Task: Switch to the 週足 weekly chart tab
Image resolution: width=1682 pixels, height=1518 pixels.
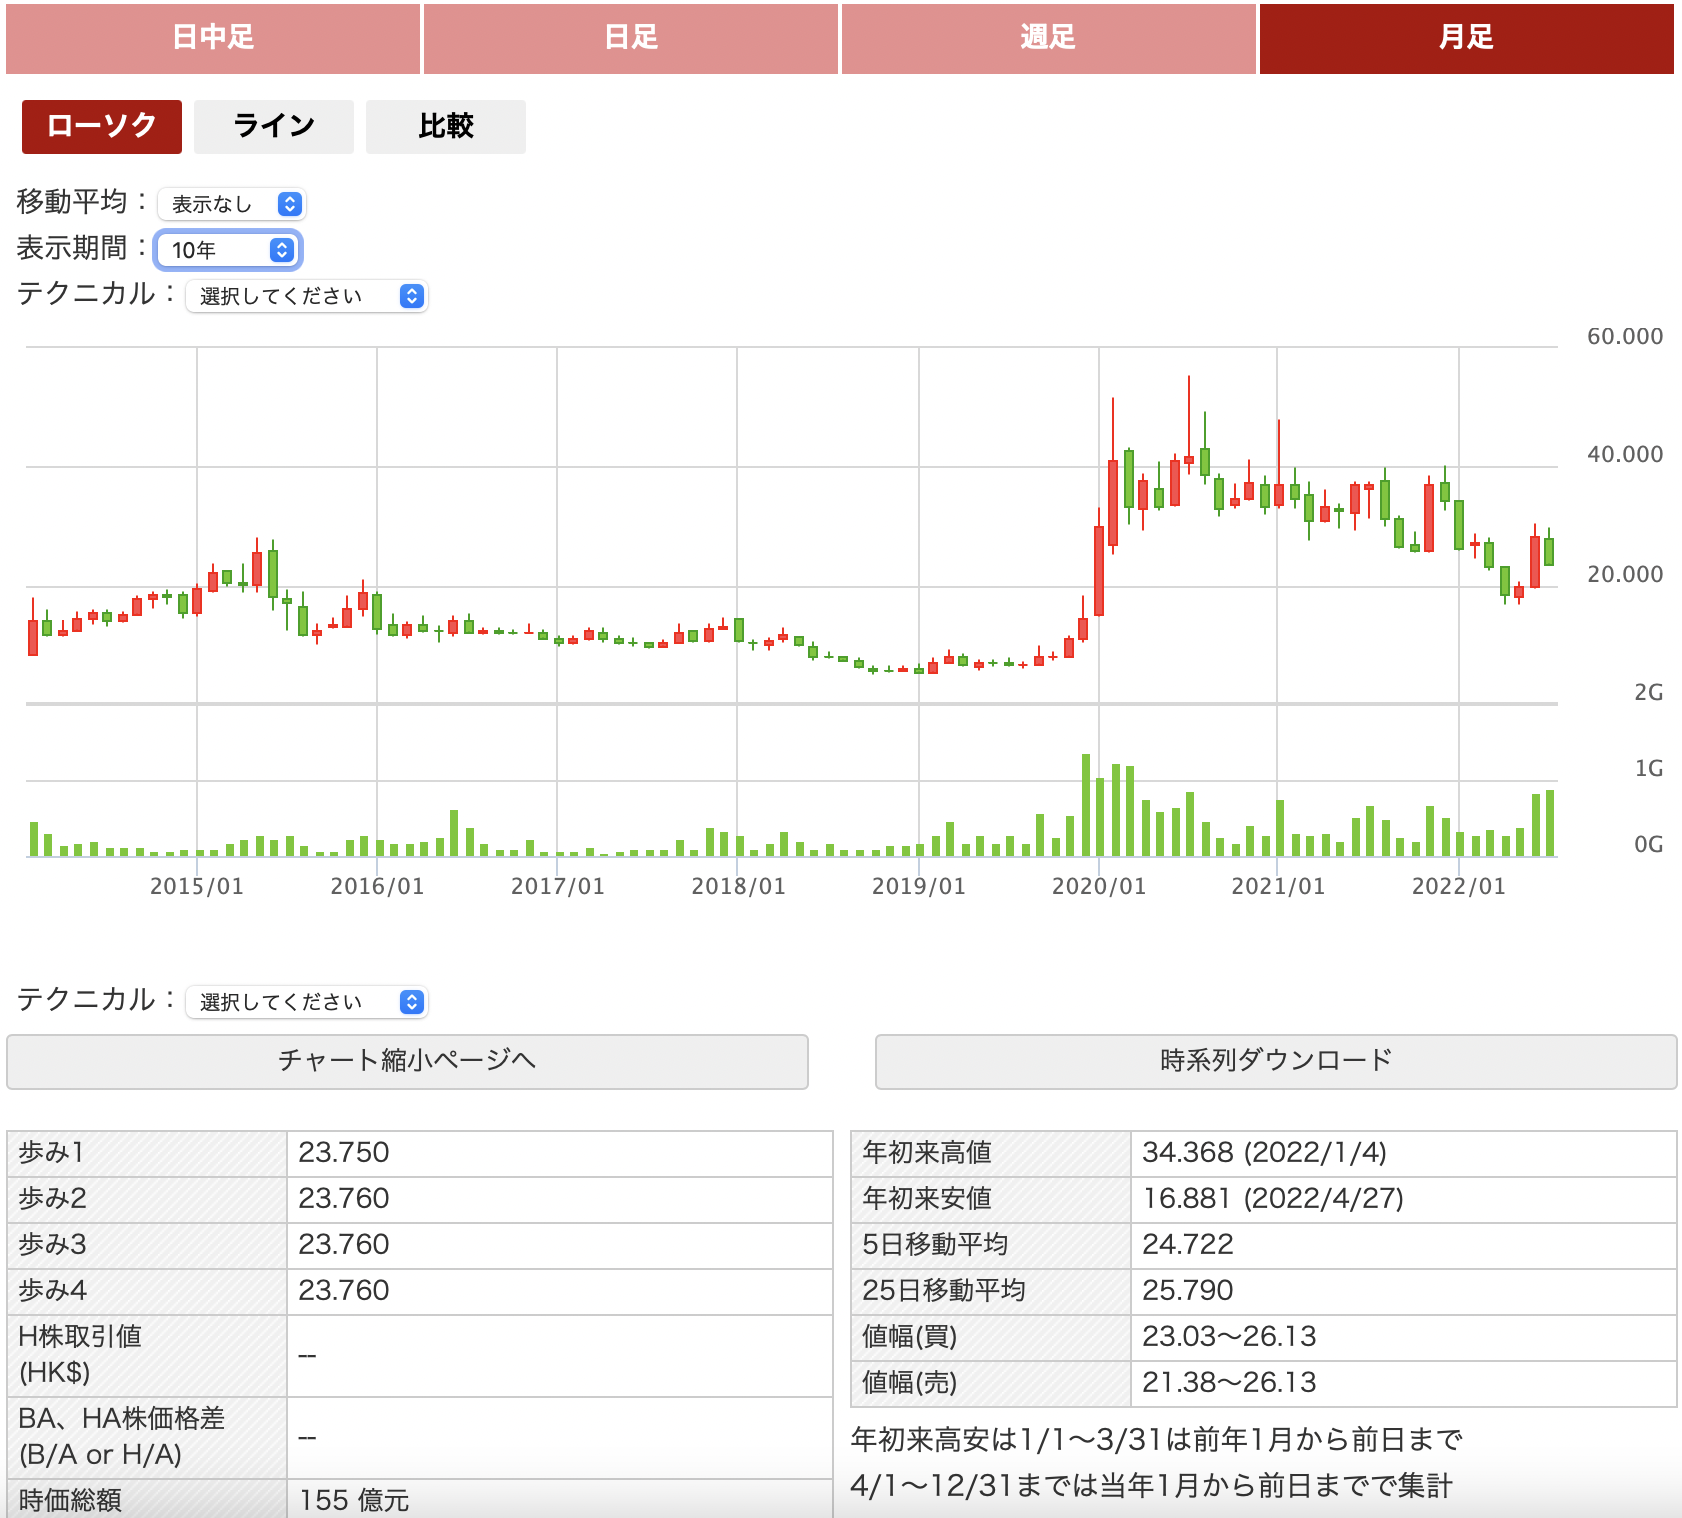Action: [x=1049, y=38]
